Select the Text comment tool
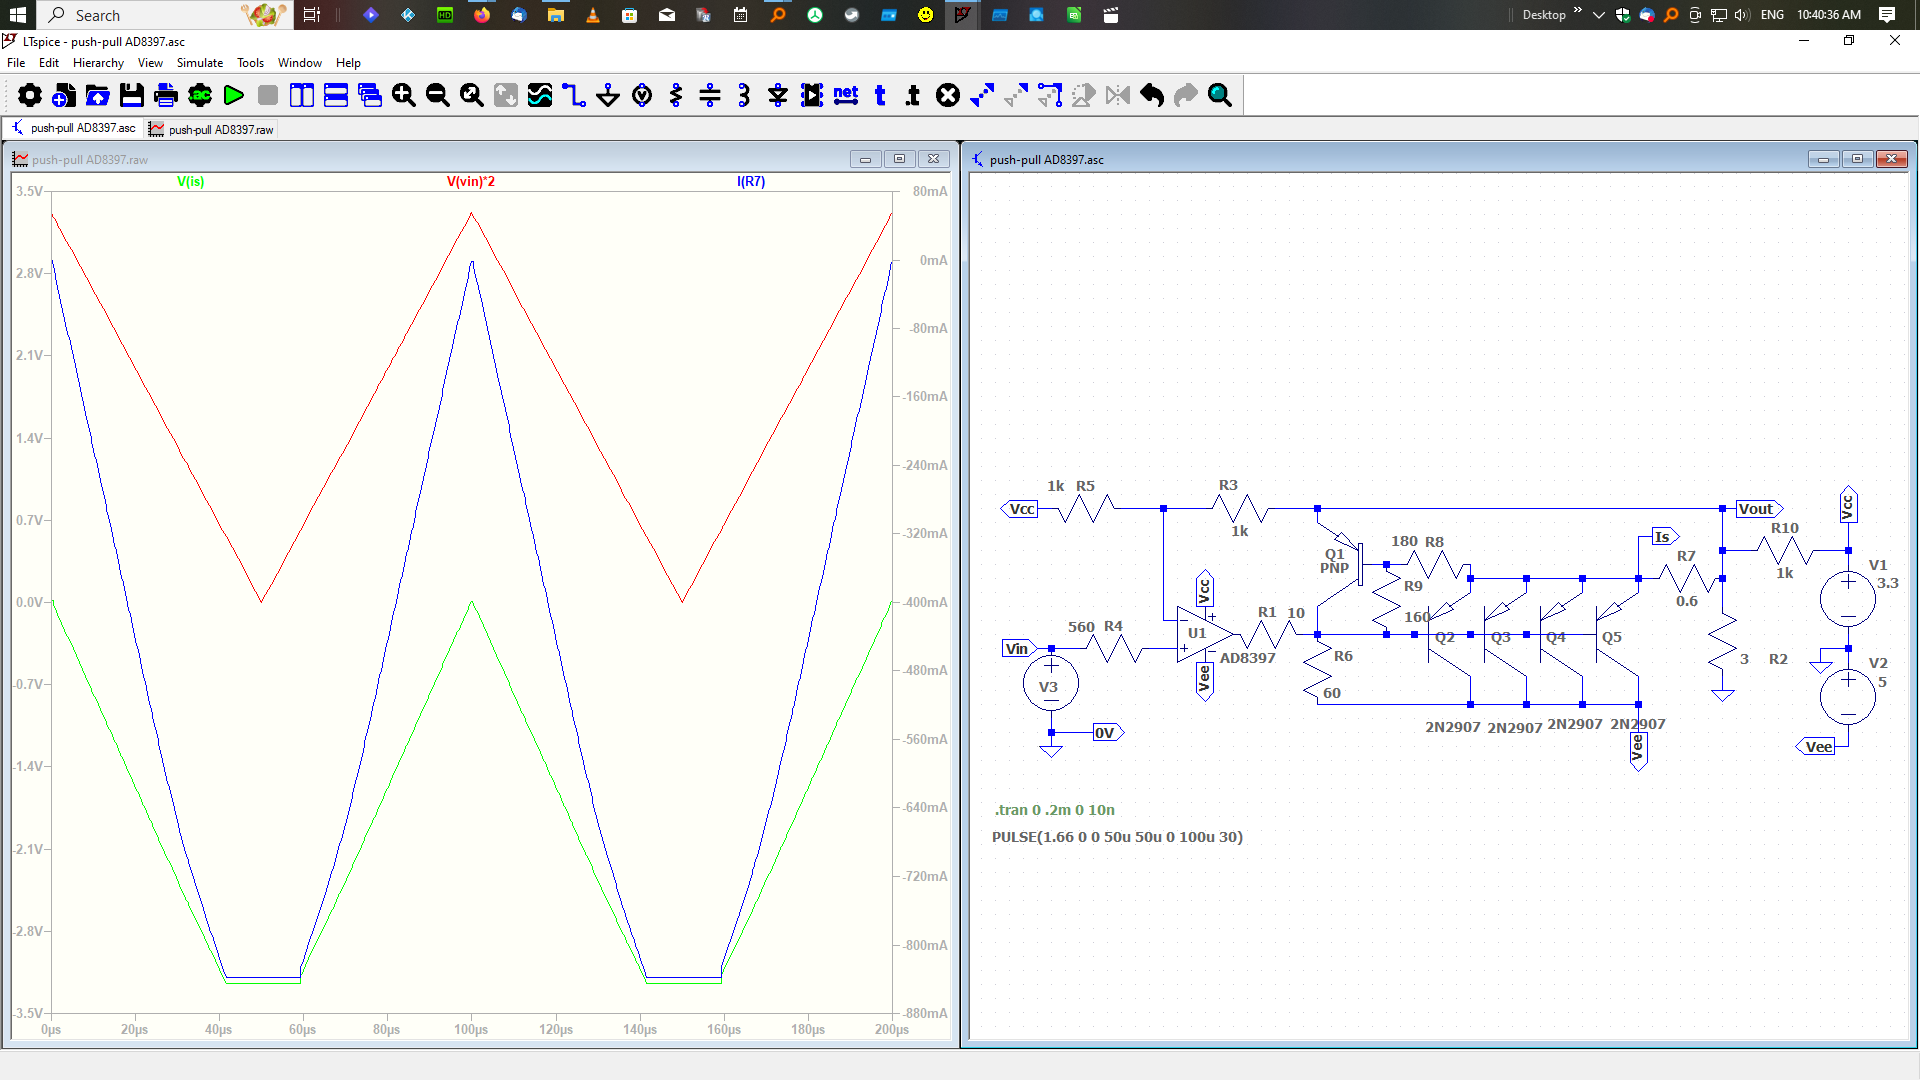Image resolution: width=1920 pixels, height=1080 pixels. click(880, 95)
